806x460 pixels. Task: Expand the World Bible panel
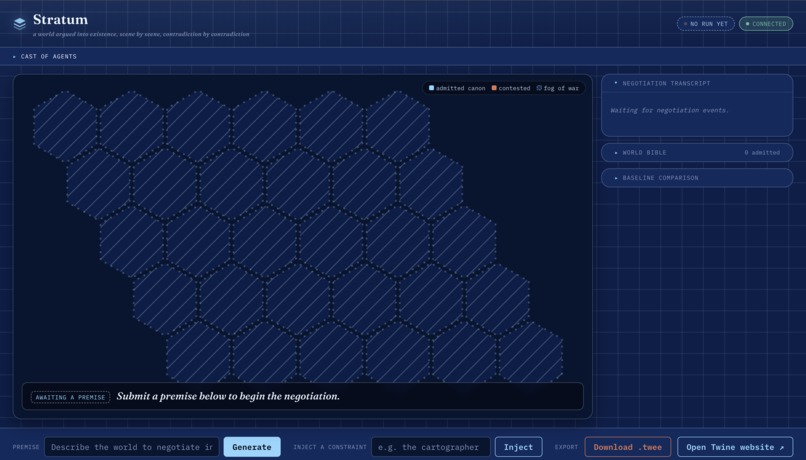coord(697,153)
